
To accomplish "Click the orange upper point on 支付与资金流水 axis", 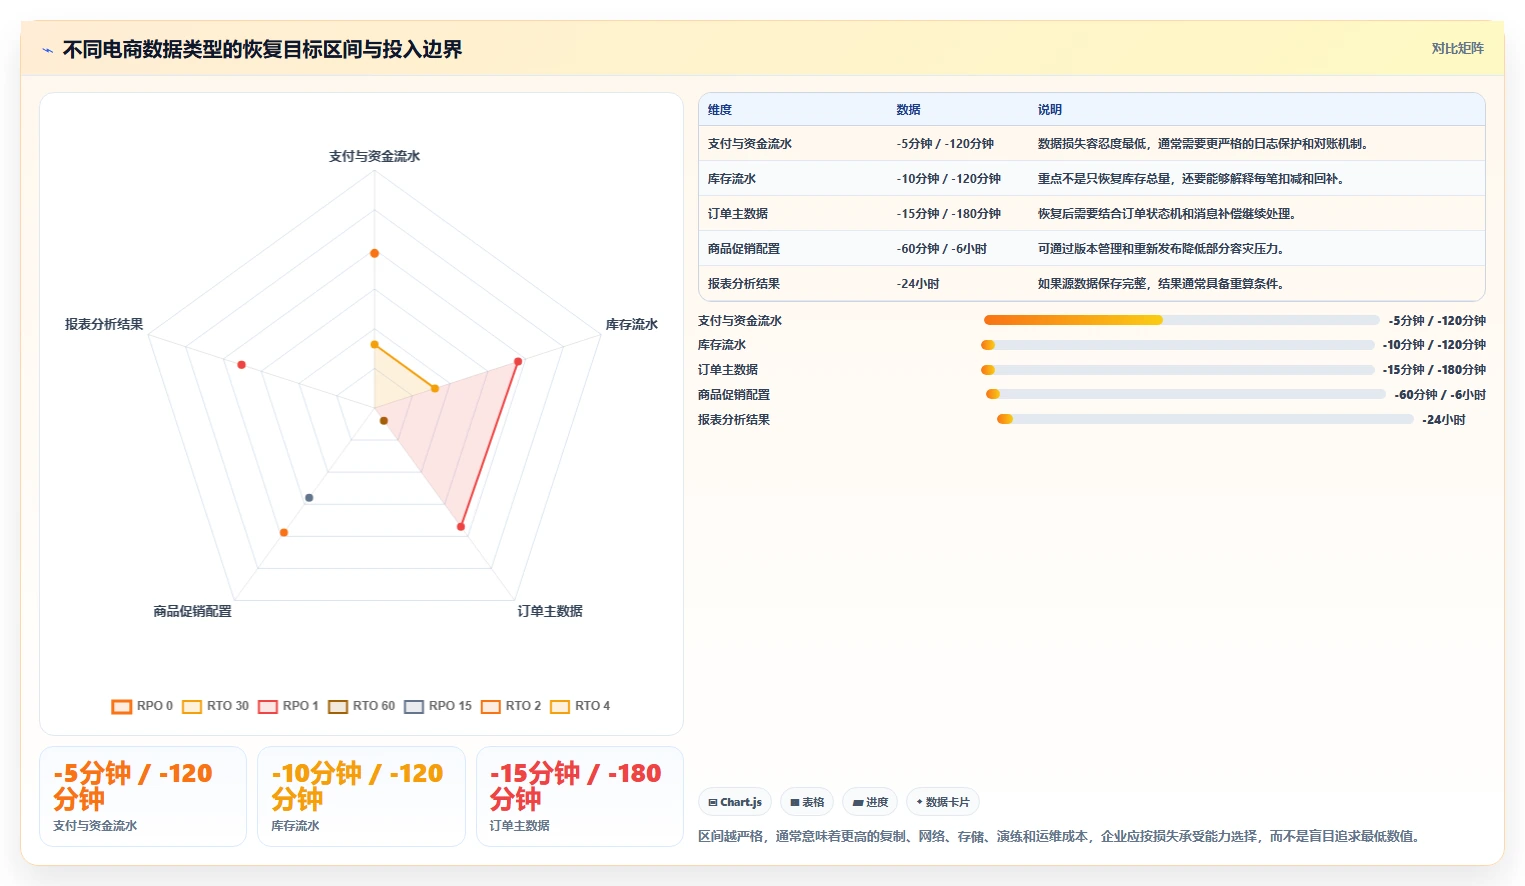I will 375,253.
